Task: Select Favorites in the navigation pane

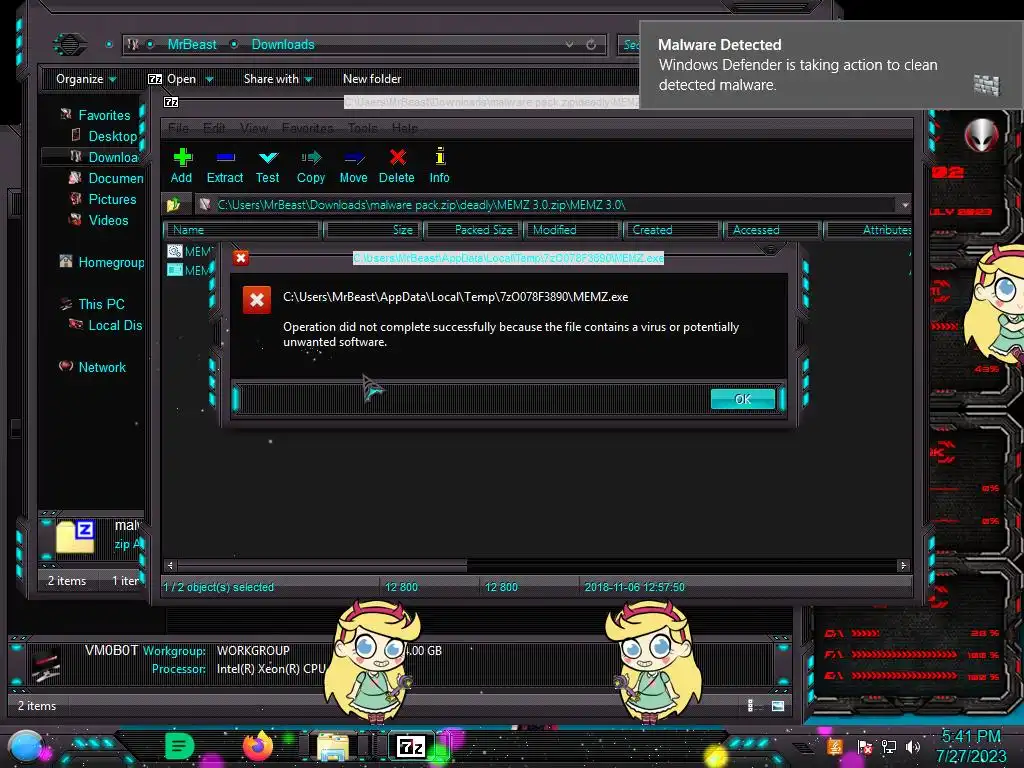Action: point(104,116)
